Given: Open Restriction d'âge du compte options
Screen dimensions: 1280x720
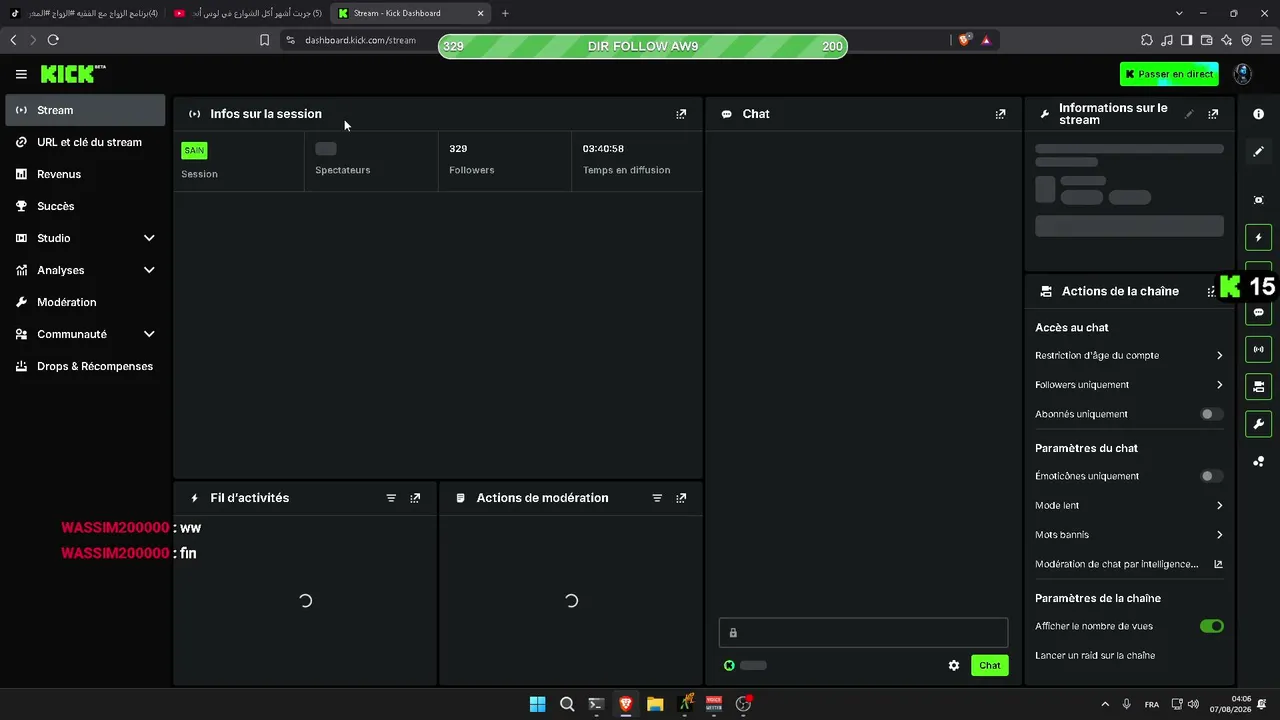Looking at the screenshot, I should tap(1129, 355).
